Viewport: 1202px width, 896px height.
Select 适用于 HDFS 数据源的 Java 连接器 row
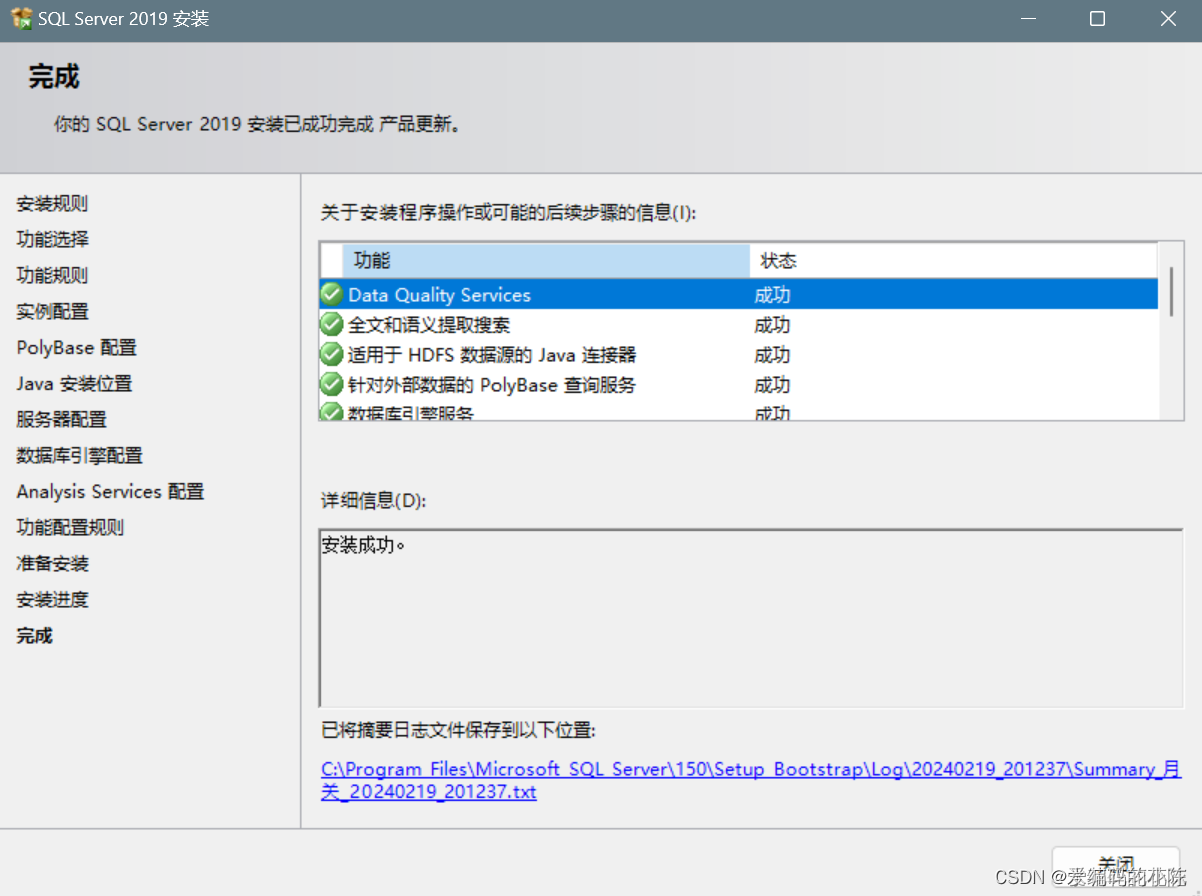pos(739,355)
